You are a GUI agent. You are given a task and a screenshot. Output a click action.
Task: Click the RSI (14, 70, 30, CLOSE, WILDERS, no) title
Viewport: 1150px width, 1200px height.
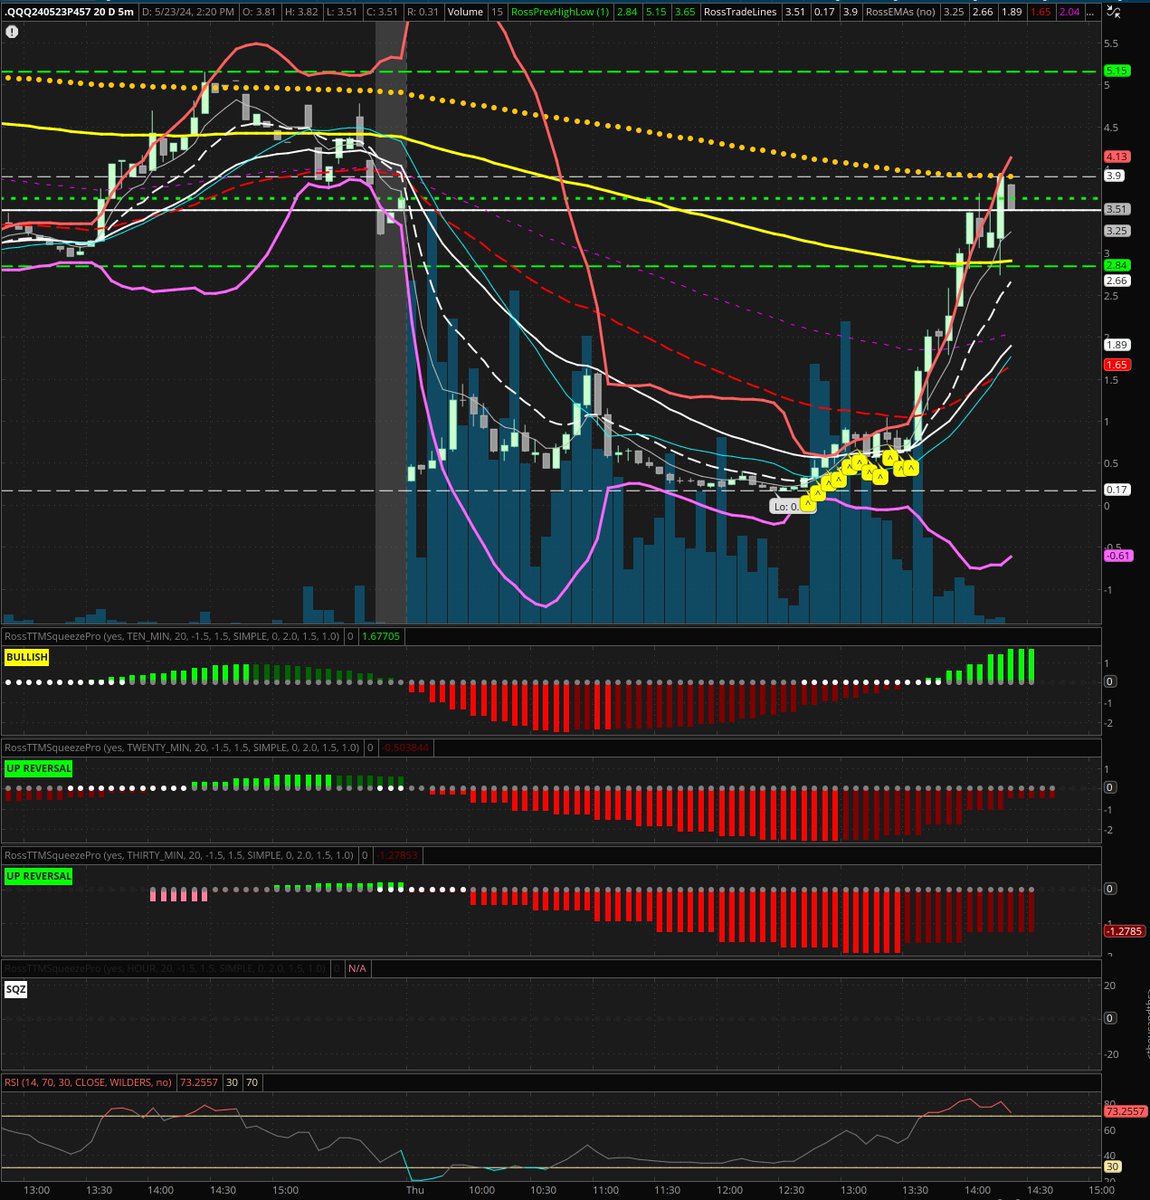pyautogui.click(x=88, y=1082)
